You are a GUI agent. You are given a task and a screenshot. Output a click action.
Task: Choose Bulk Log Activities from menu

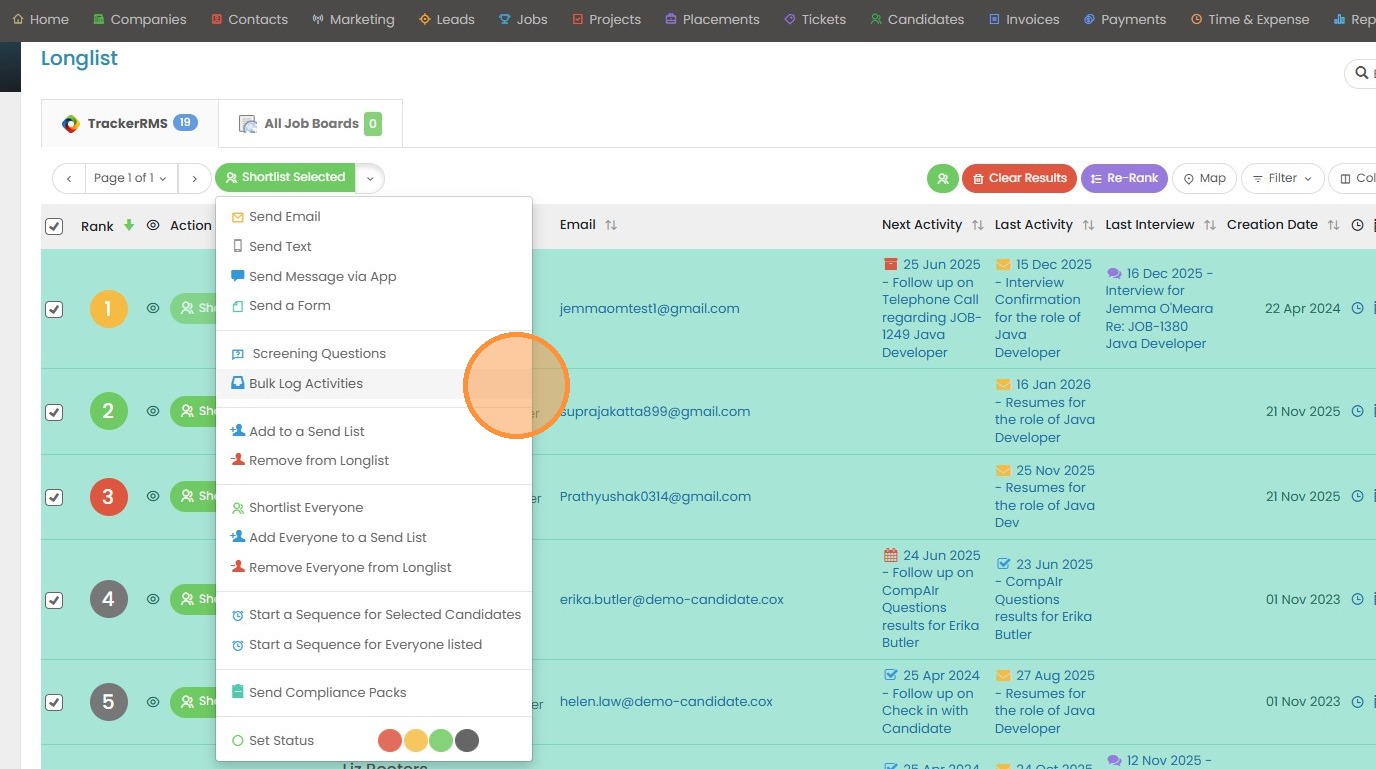pos(306,384)
